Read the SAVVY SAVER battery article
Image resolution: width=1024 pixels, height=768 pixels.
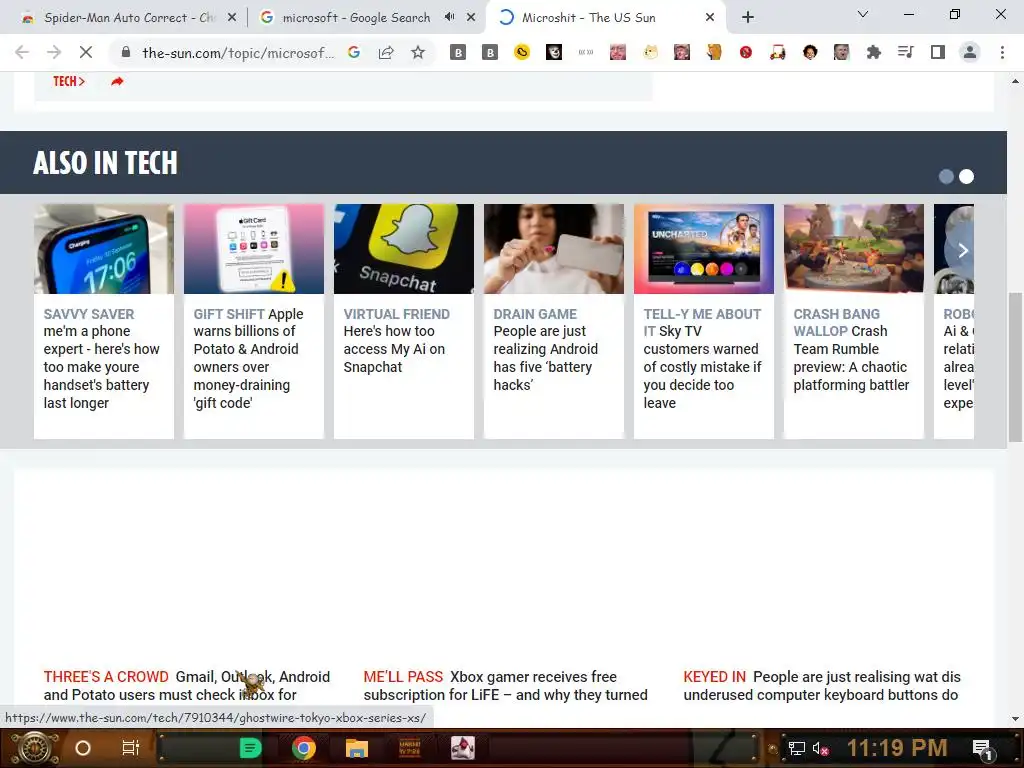(102, 359)
